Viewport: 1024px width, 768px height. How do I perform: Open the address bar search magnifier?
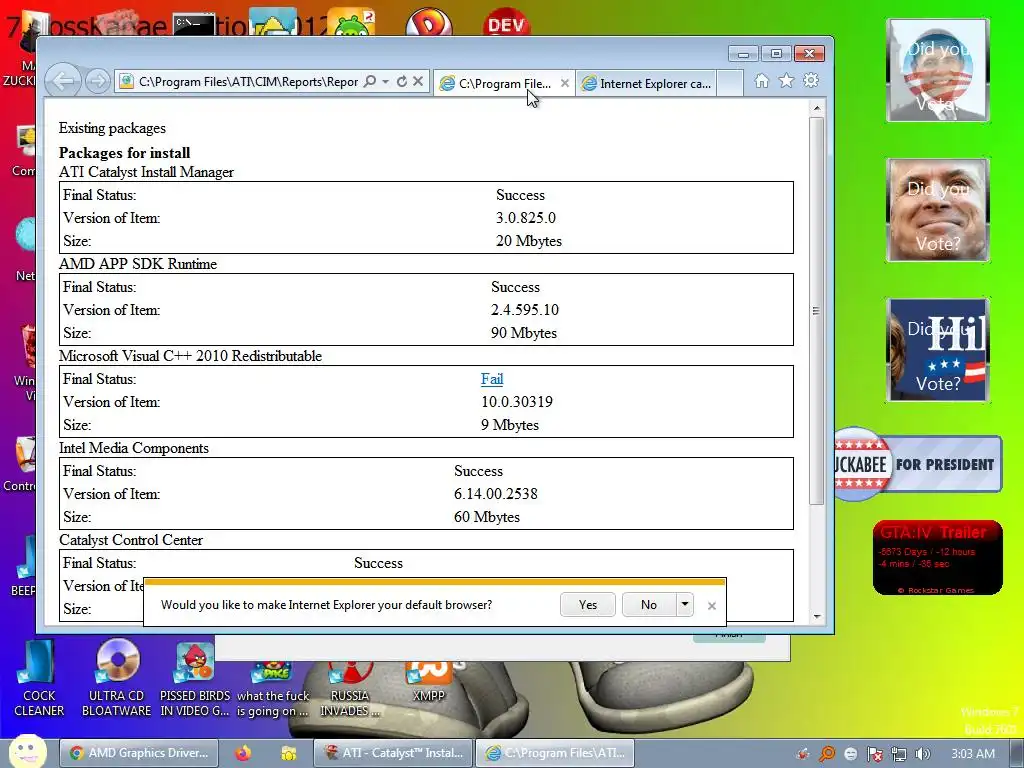[370, 82]
